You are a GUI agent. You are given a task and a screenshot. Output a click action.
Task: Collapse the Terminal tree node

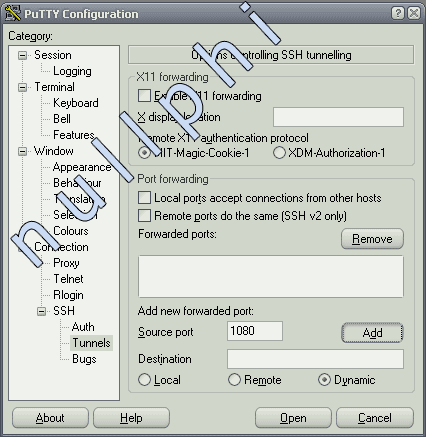[x=22, y=87]
